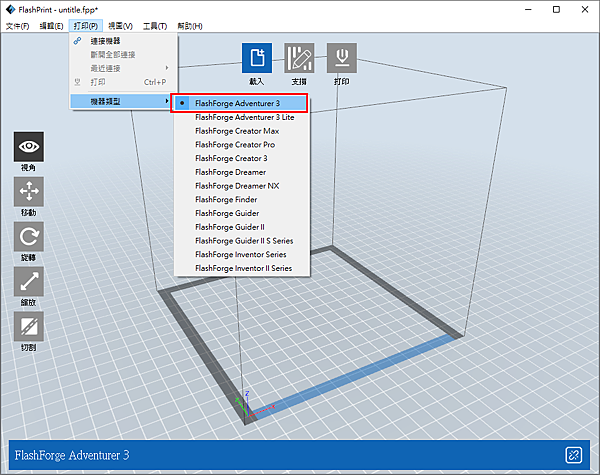Select FlashForge Guider II S Series
This screenshot has height=475, width=600.
pyautogui.click(x=242, y=241)
